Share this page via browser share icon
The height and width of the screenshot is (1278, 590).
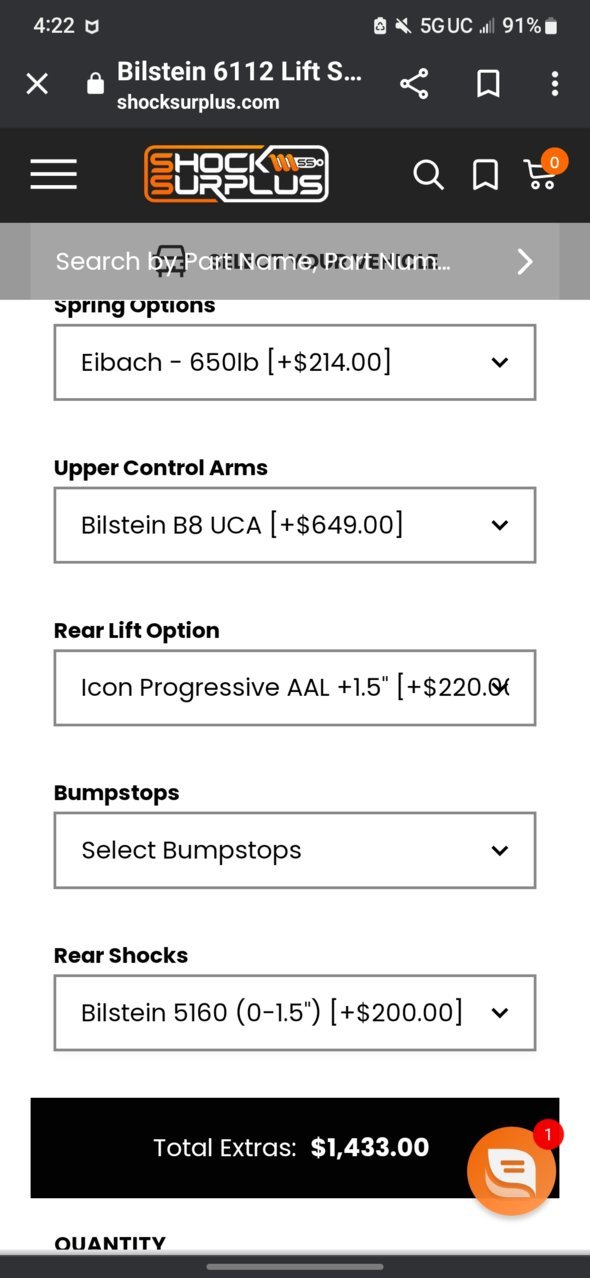[x=414, y=84]
